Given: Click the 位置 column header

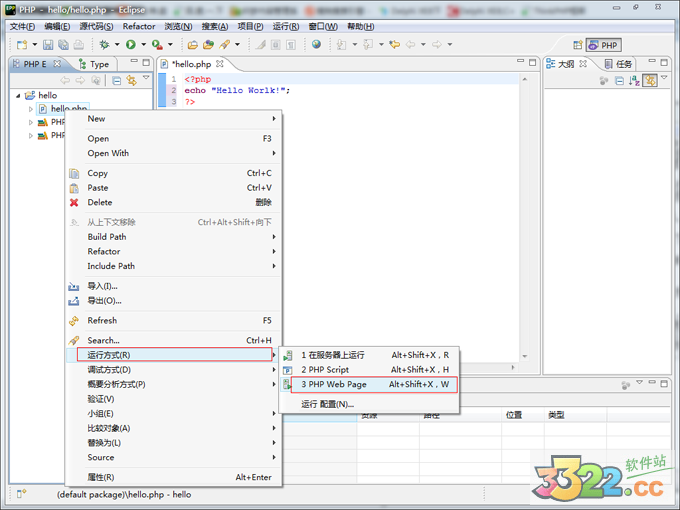Looking at the screenshot, I should pyautogui.click(x=523, y=415).
